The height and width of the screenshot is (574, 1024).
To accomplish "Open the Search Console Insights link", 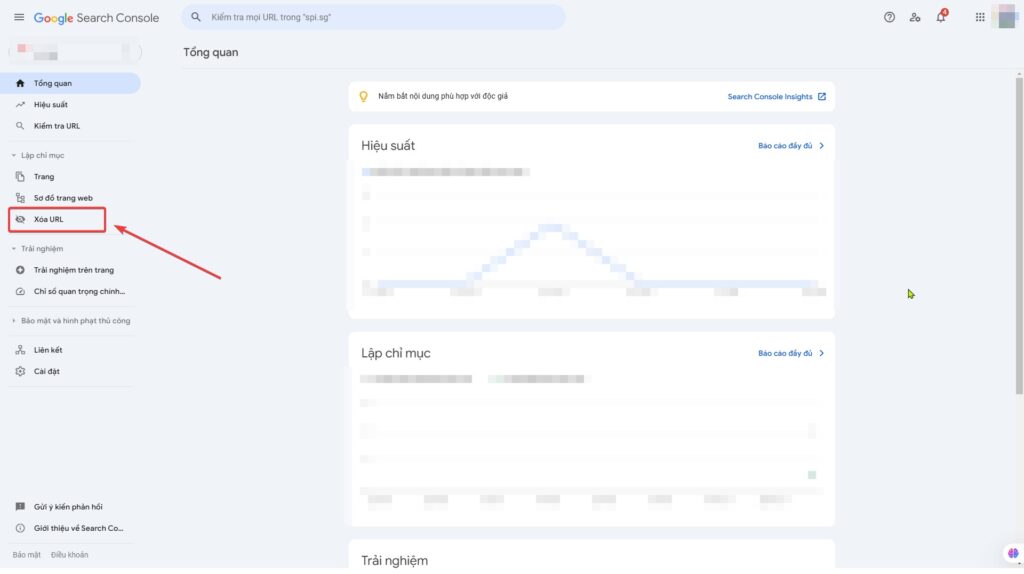I will 770,97.
